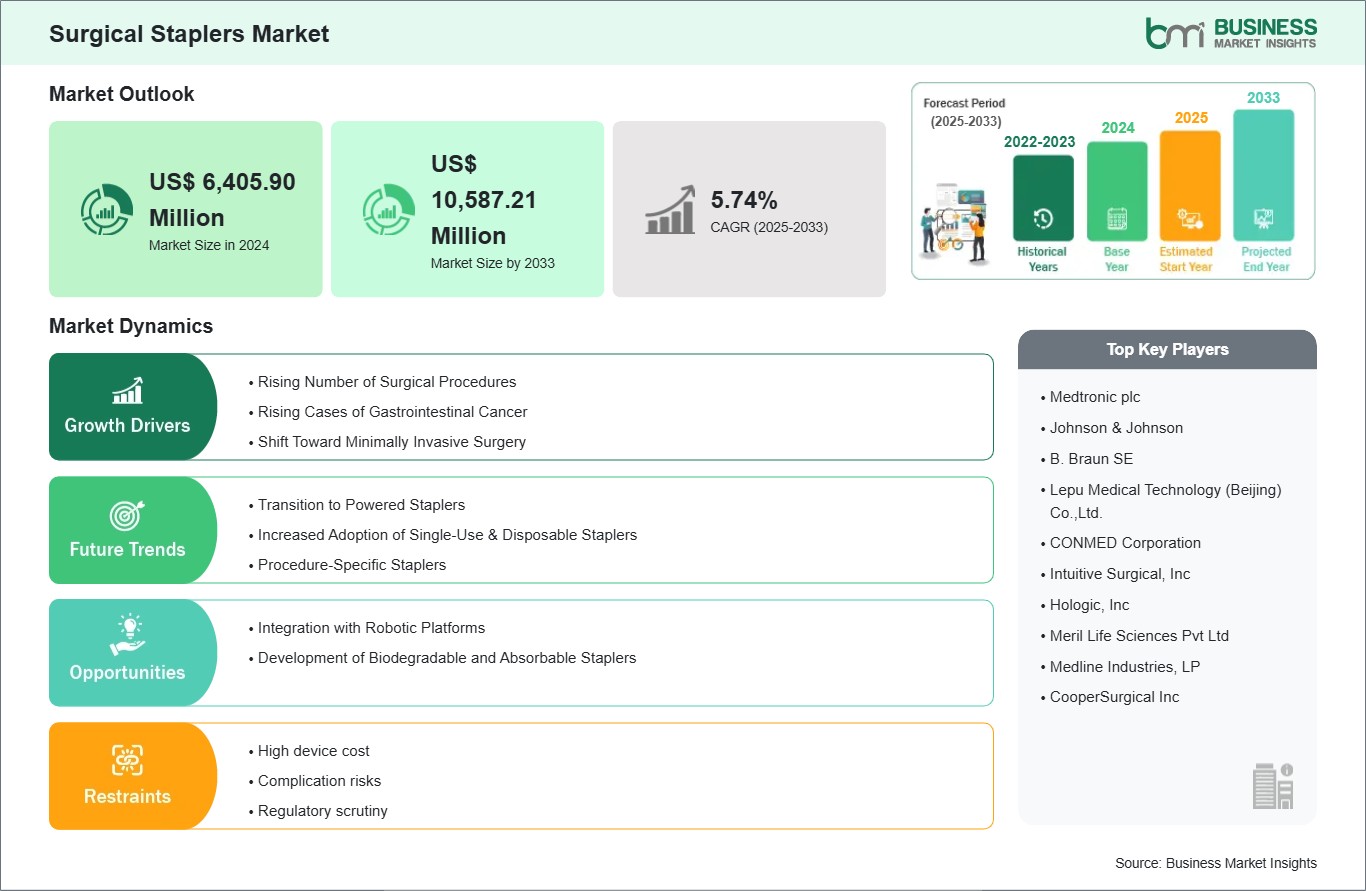Click the CAGR growth arrow chart icon

pyautogui.click(x=670, y=210)
